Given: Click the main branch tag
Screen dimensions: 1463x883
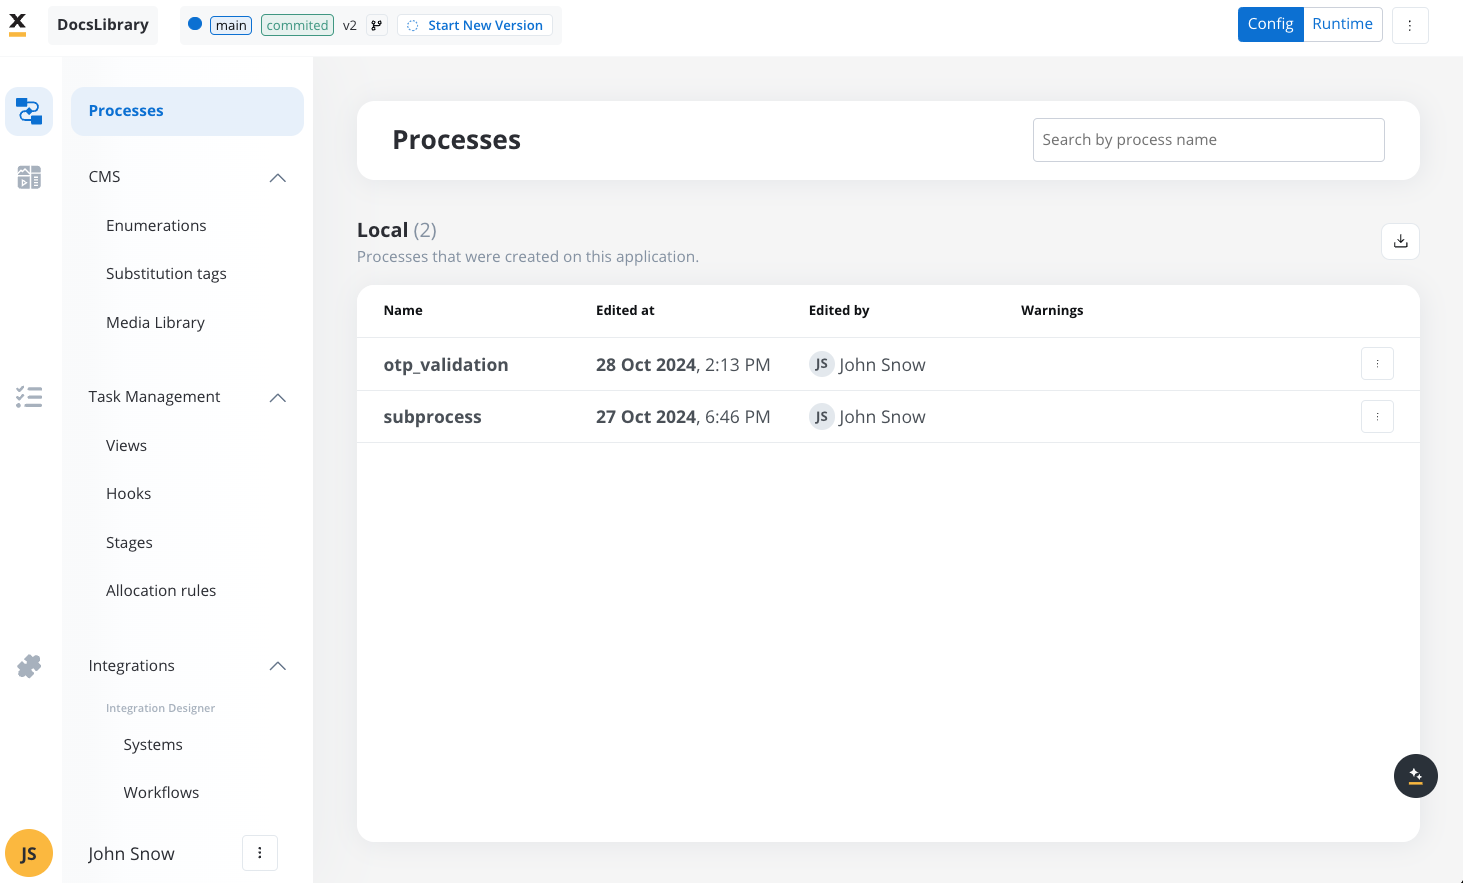Looking at the screenshot, I should (231, 25).
